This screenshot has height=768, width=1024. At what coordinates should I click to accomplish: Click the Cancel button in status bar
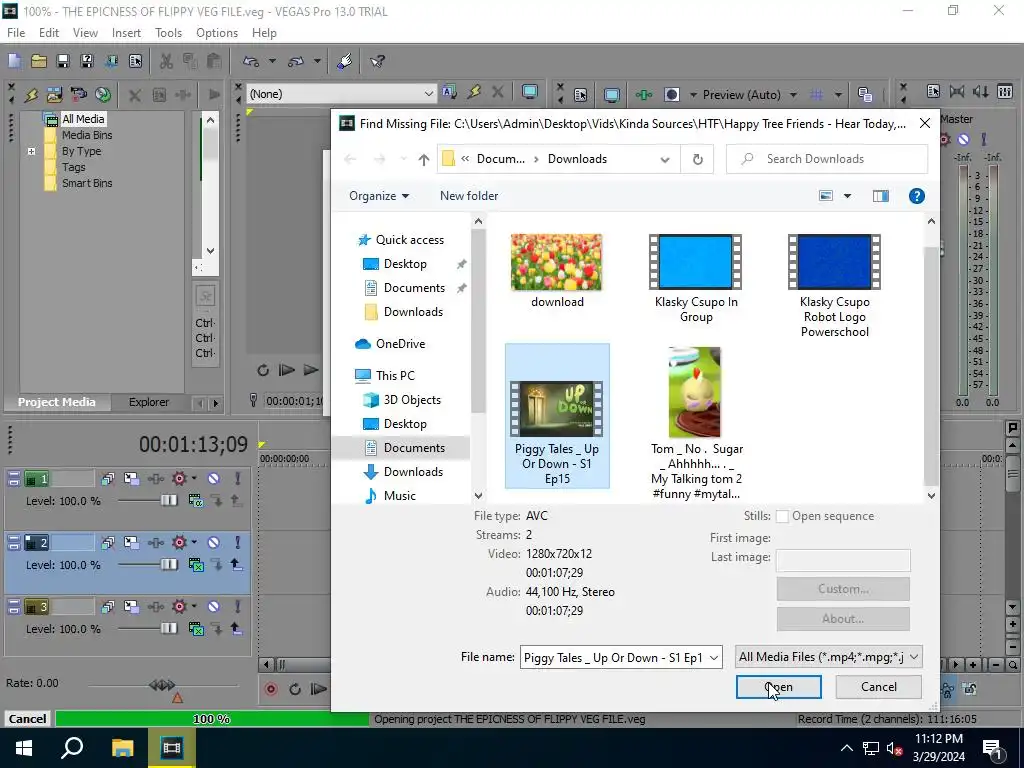pyautogui.click(x=27, y=719)
